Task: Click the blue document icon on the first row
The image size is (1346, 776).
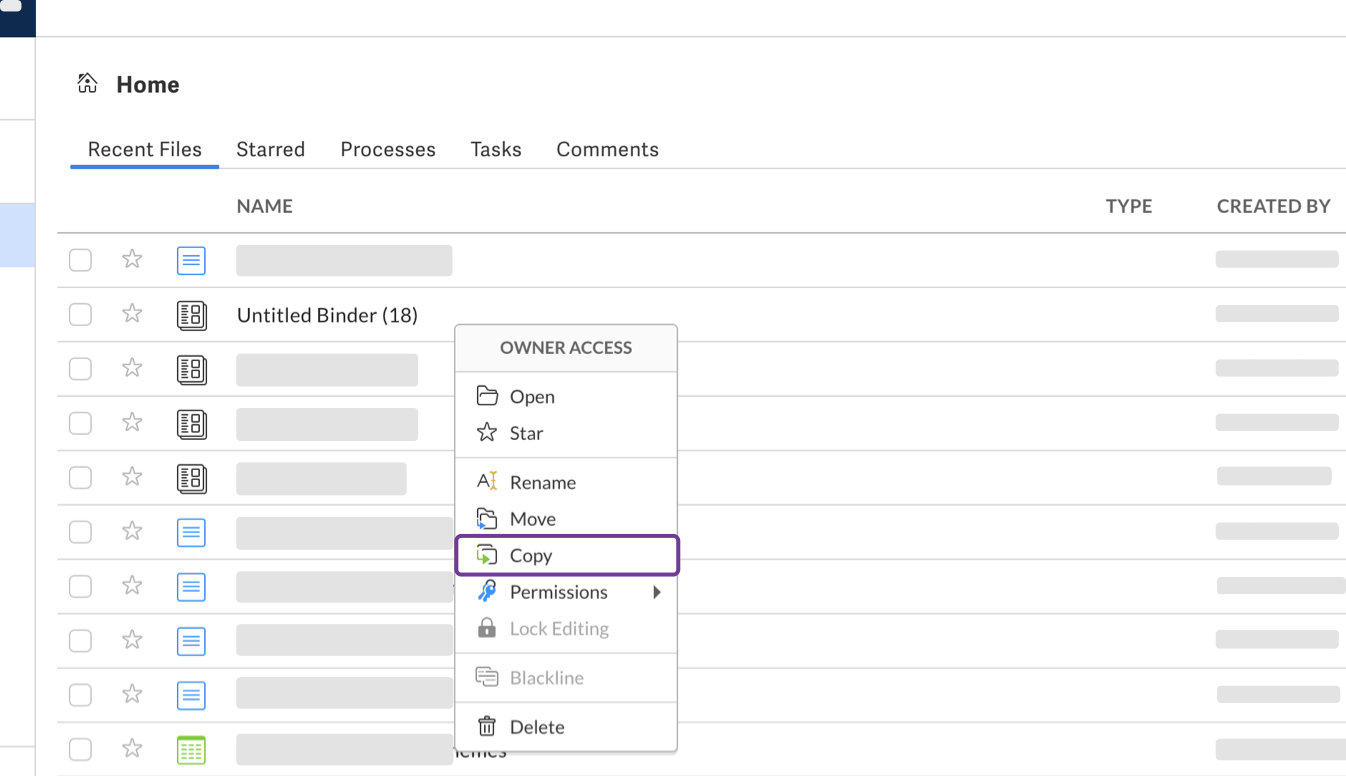Action: point(191,260)
